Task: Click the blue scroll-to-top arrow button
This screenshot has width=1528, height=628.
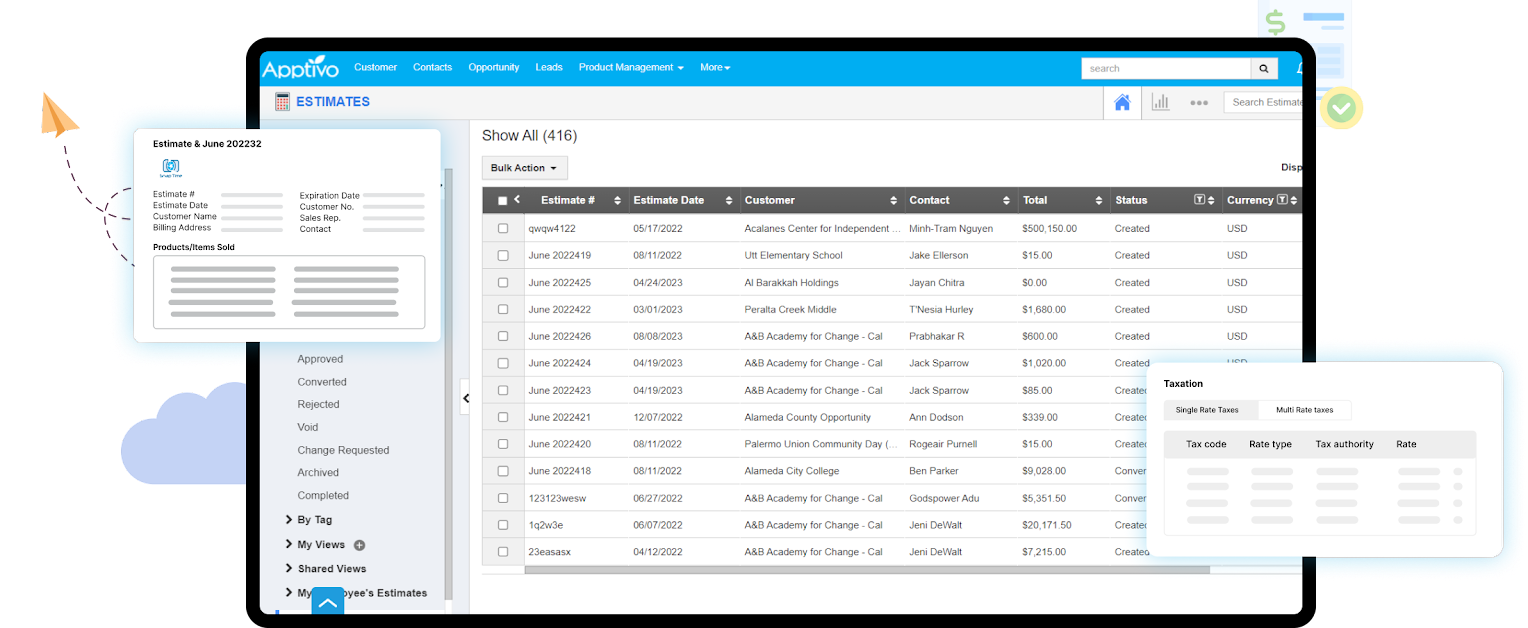Action: click(327, 603)
